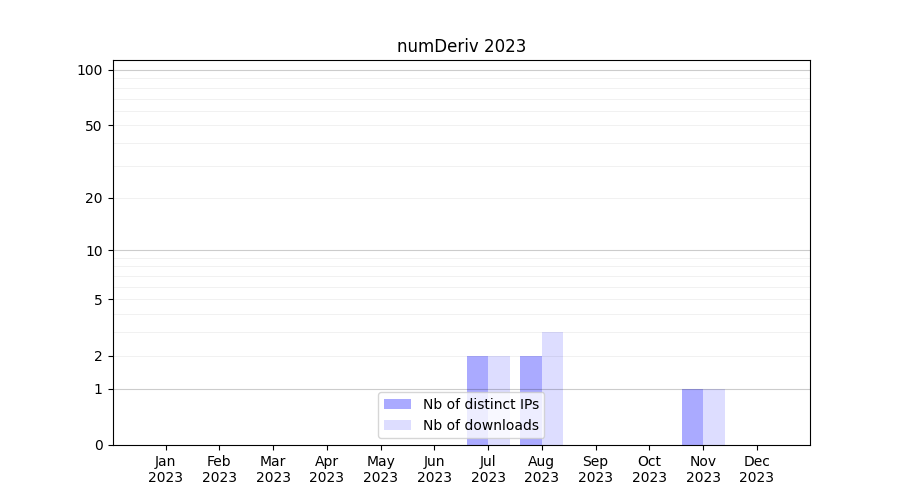Select the y-axis tick label '20'
This screenshot has height=500, width=900.
[x=94, y=198]
